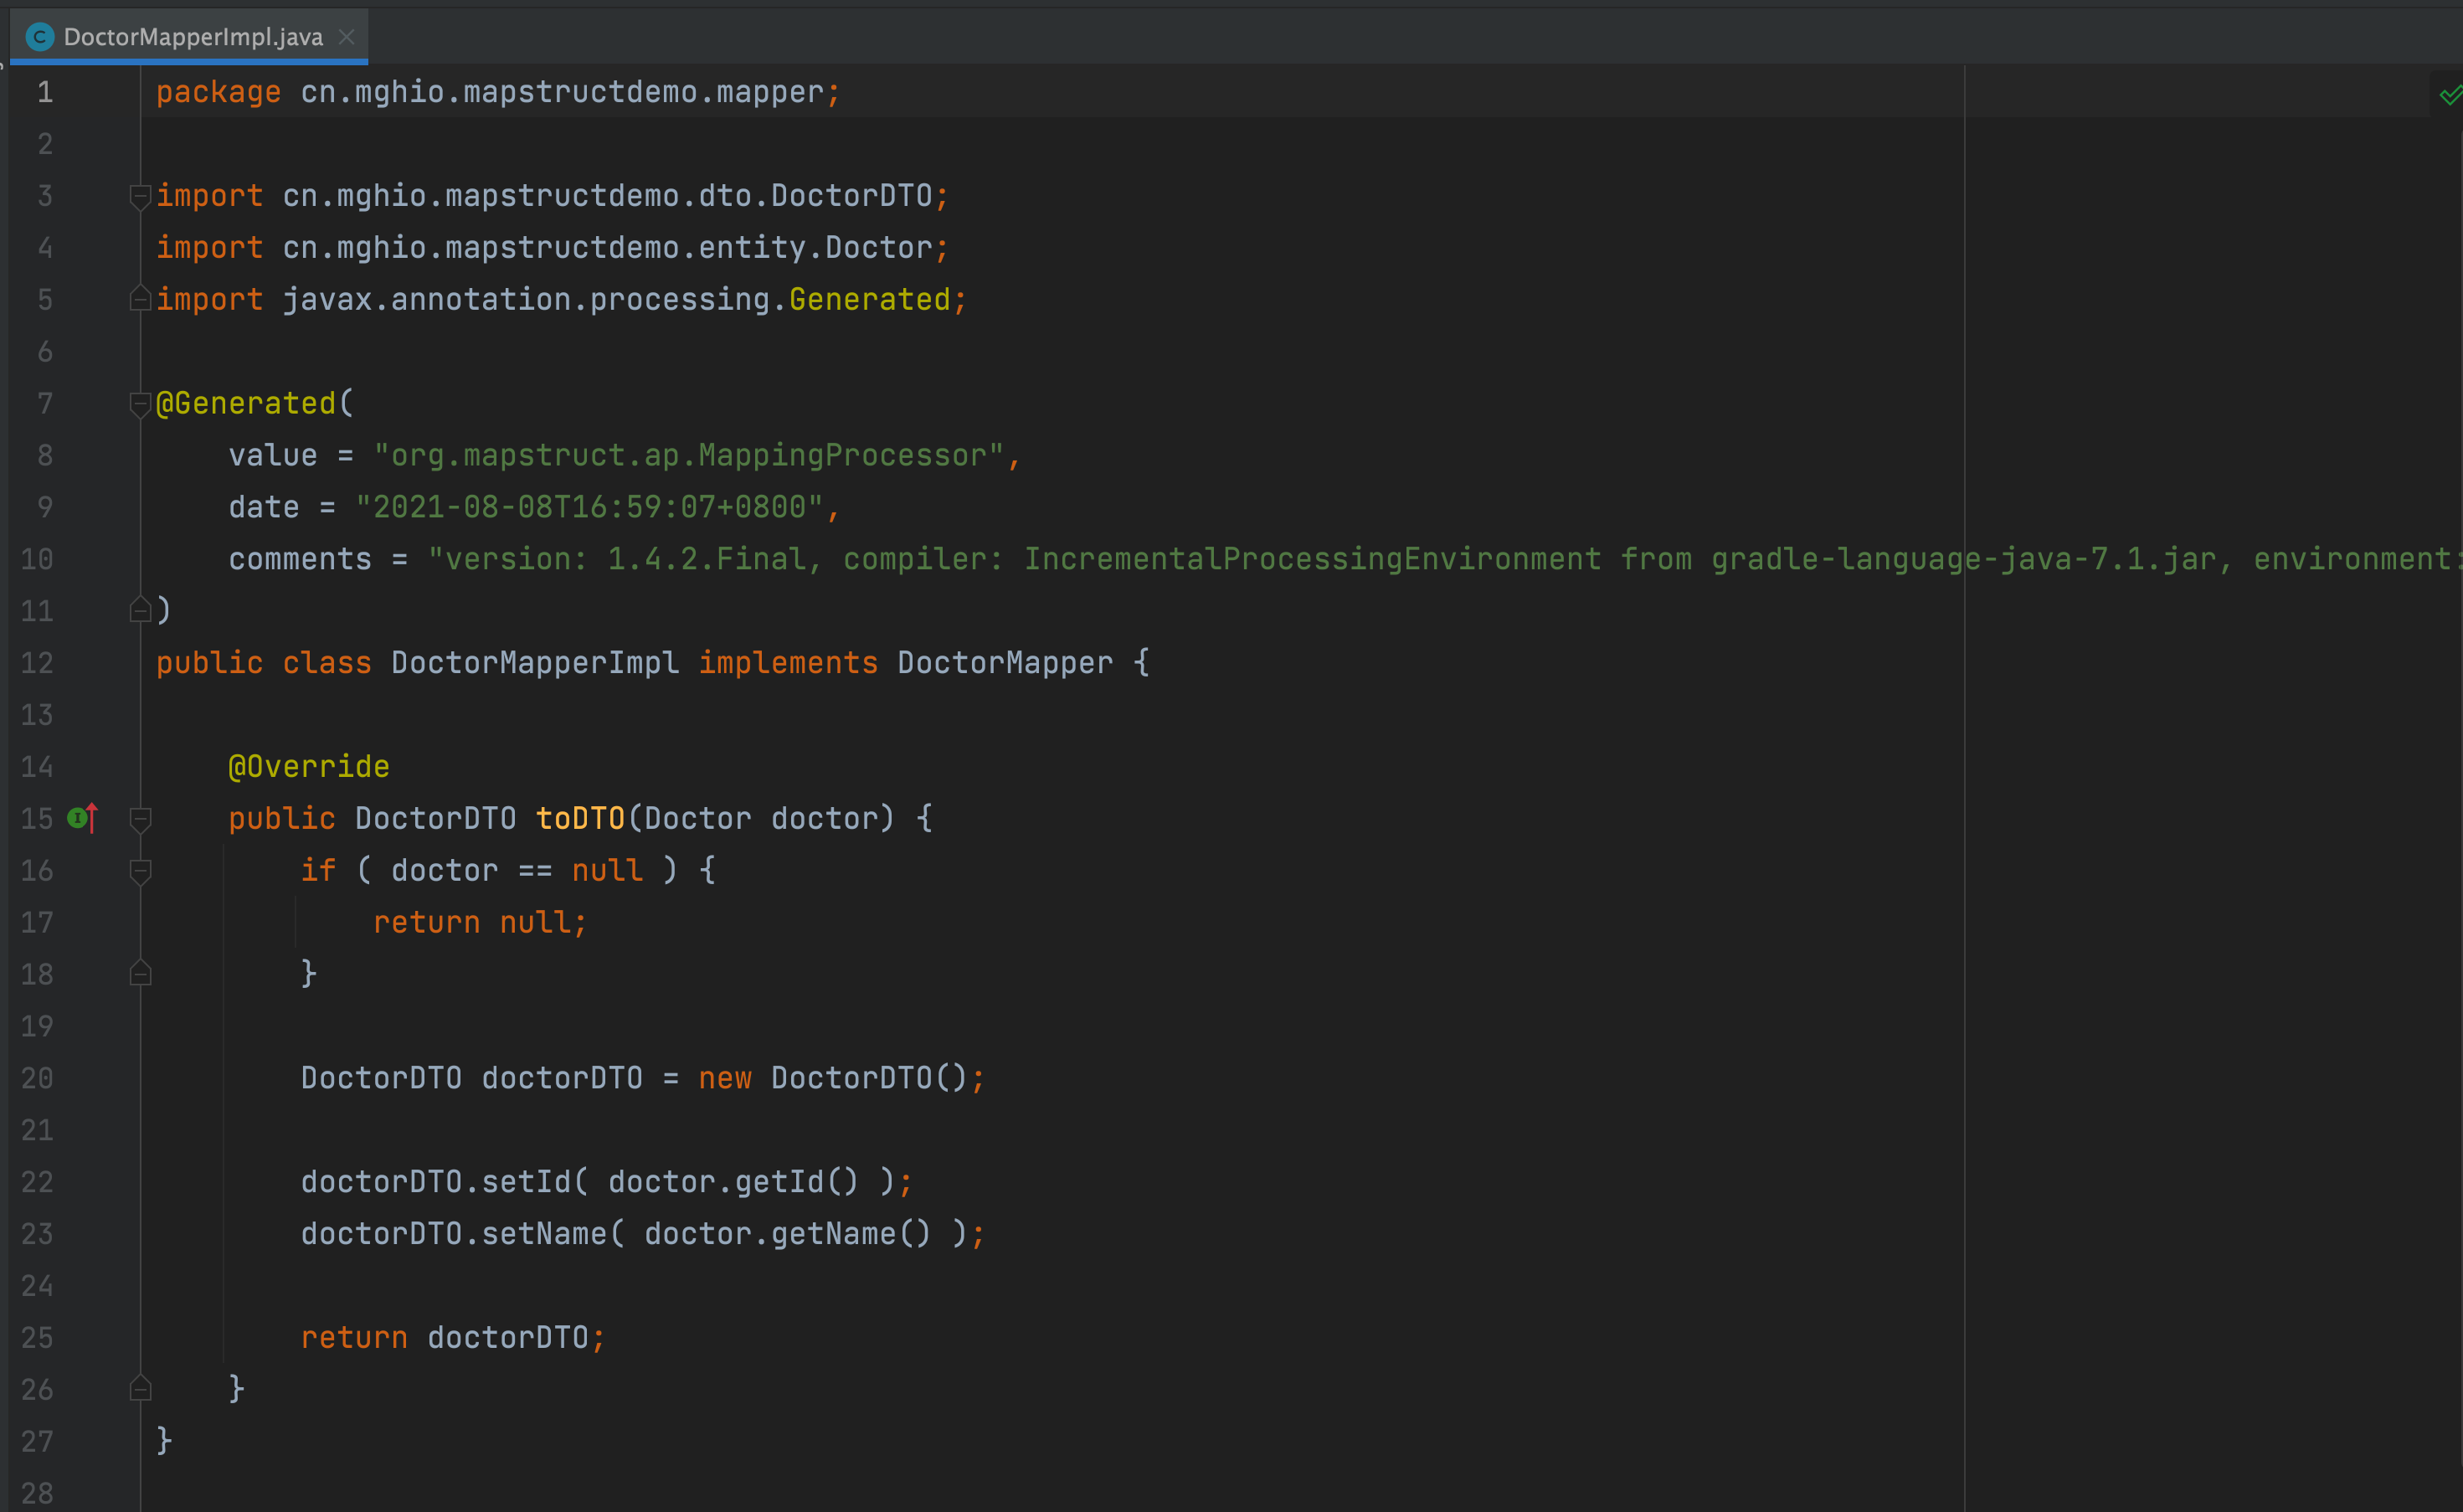Collapse the @Generated annotation at line 7
Image resolution: width=2463 pixels, height=1512 pixels.
[x=140, y=404]
